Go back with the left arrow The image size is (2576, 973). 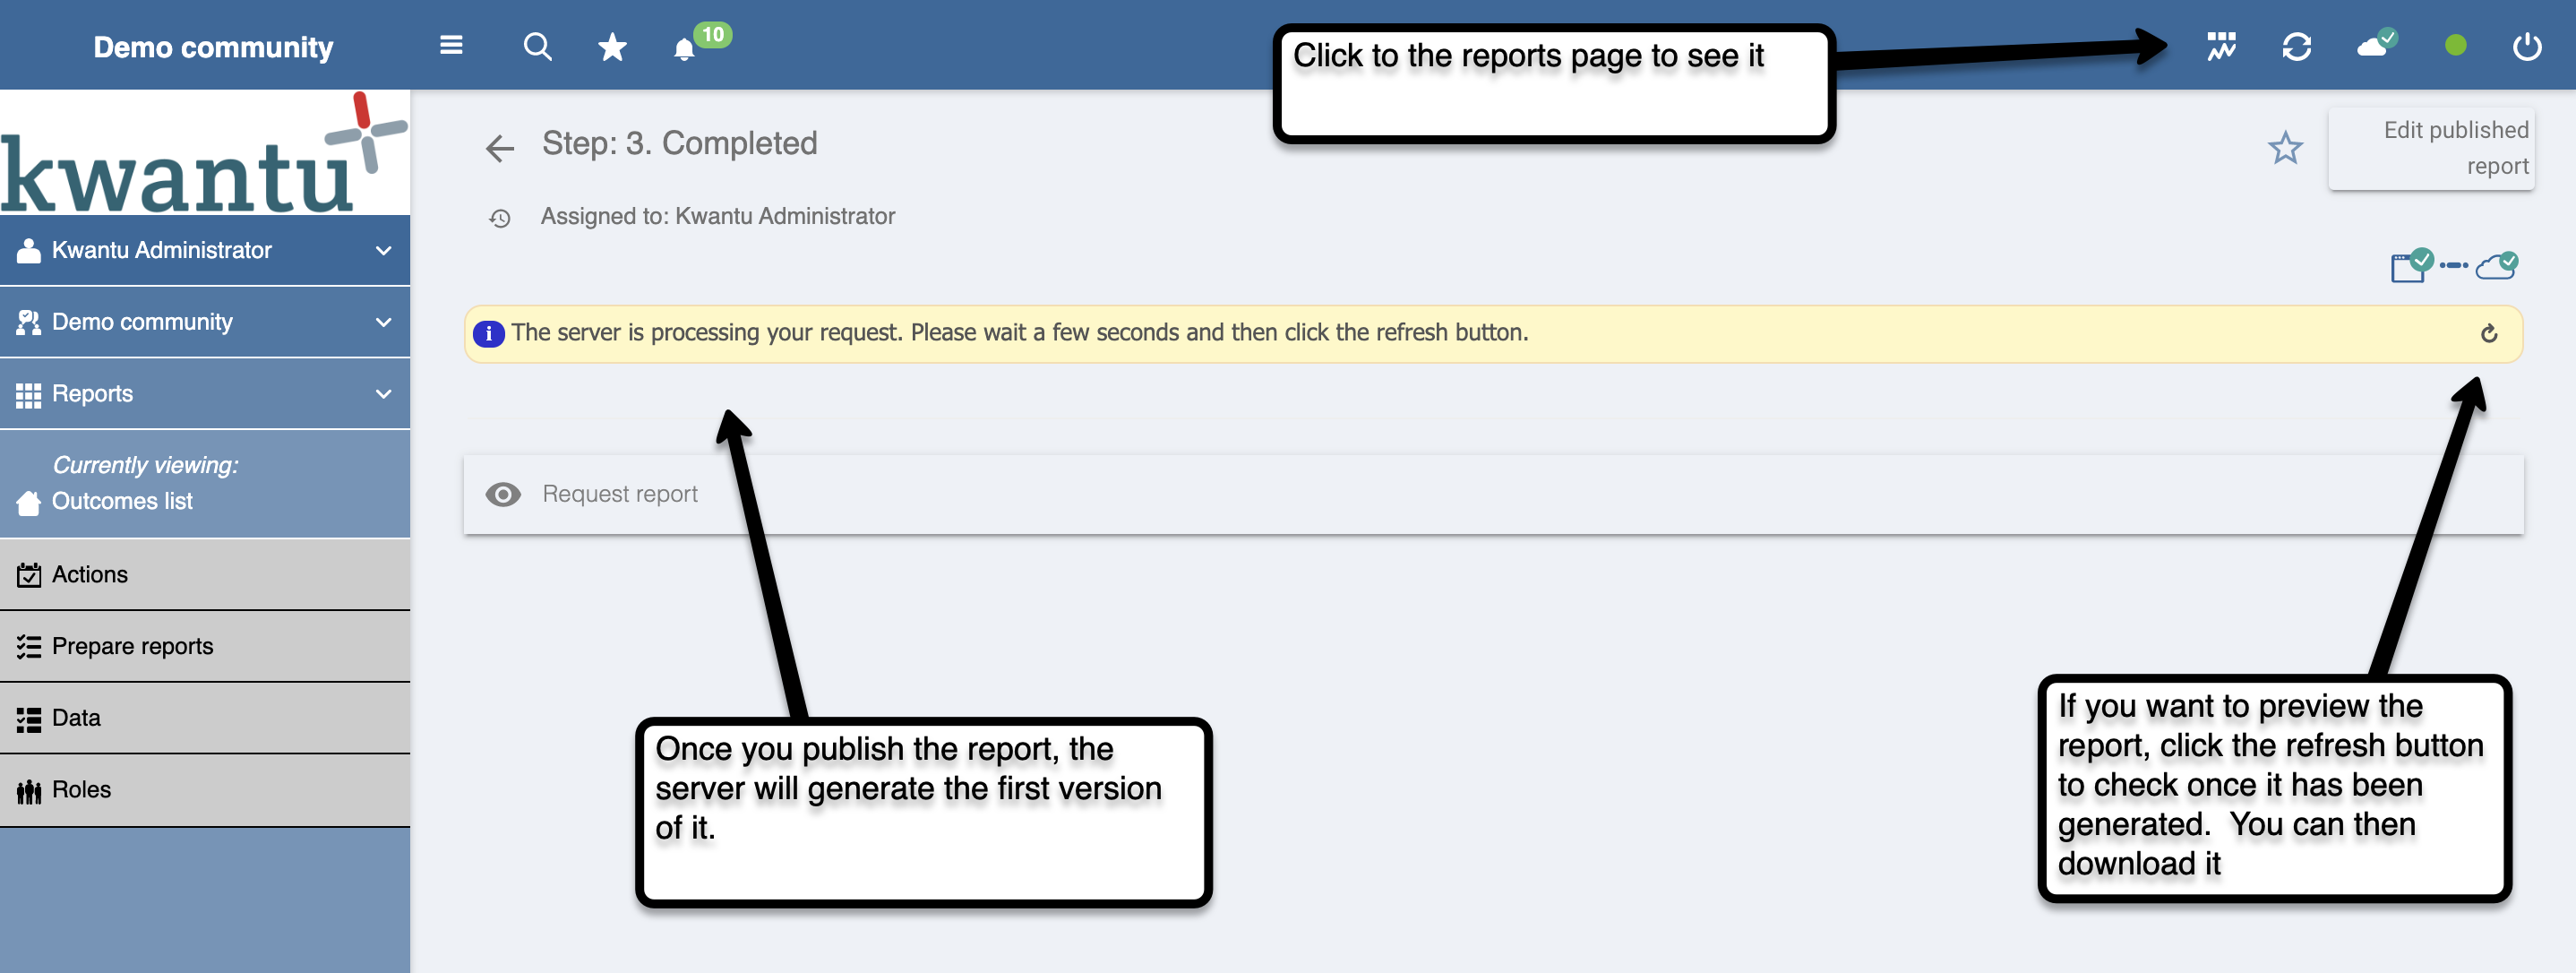click(x=500, y=148)
